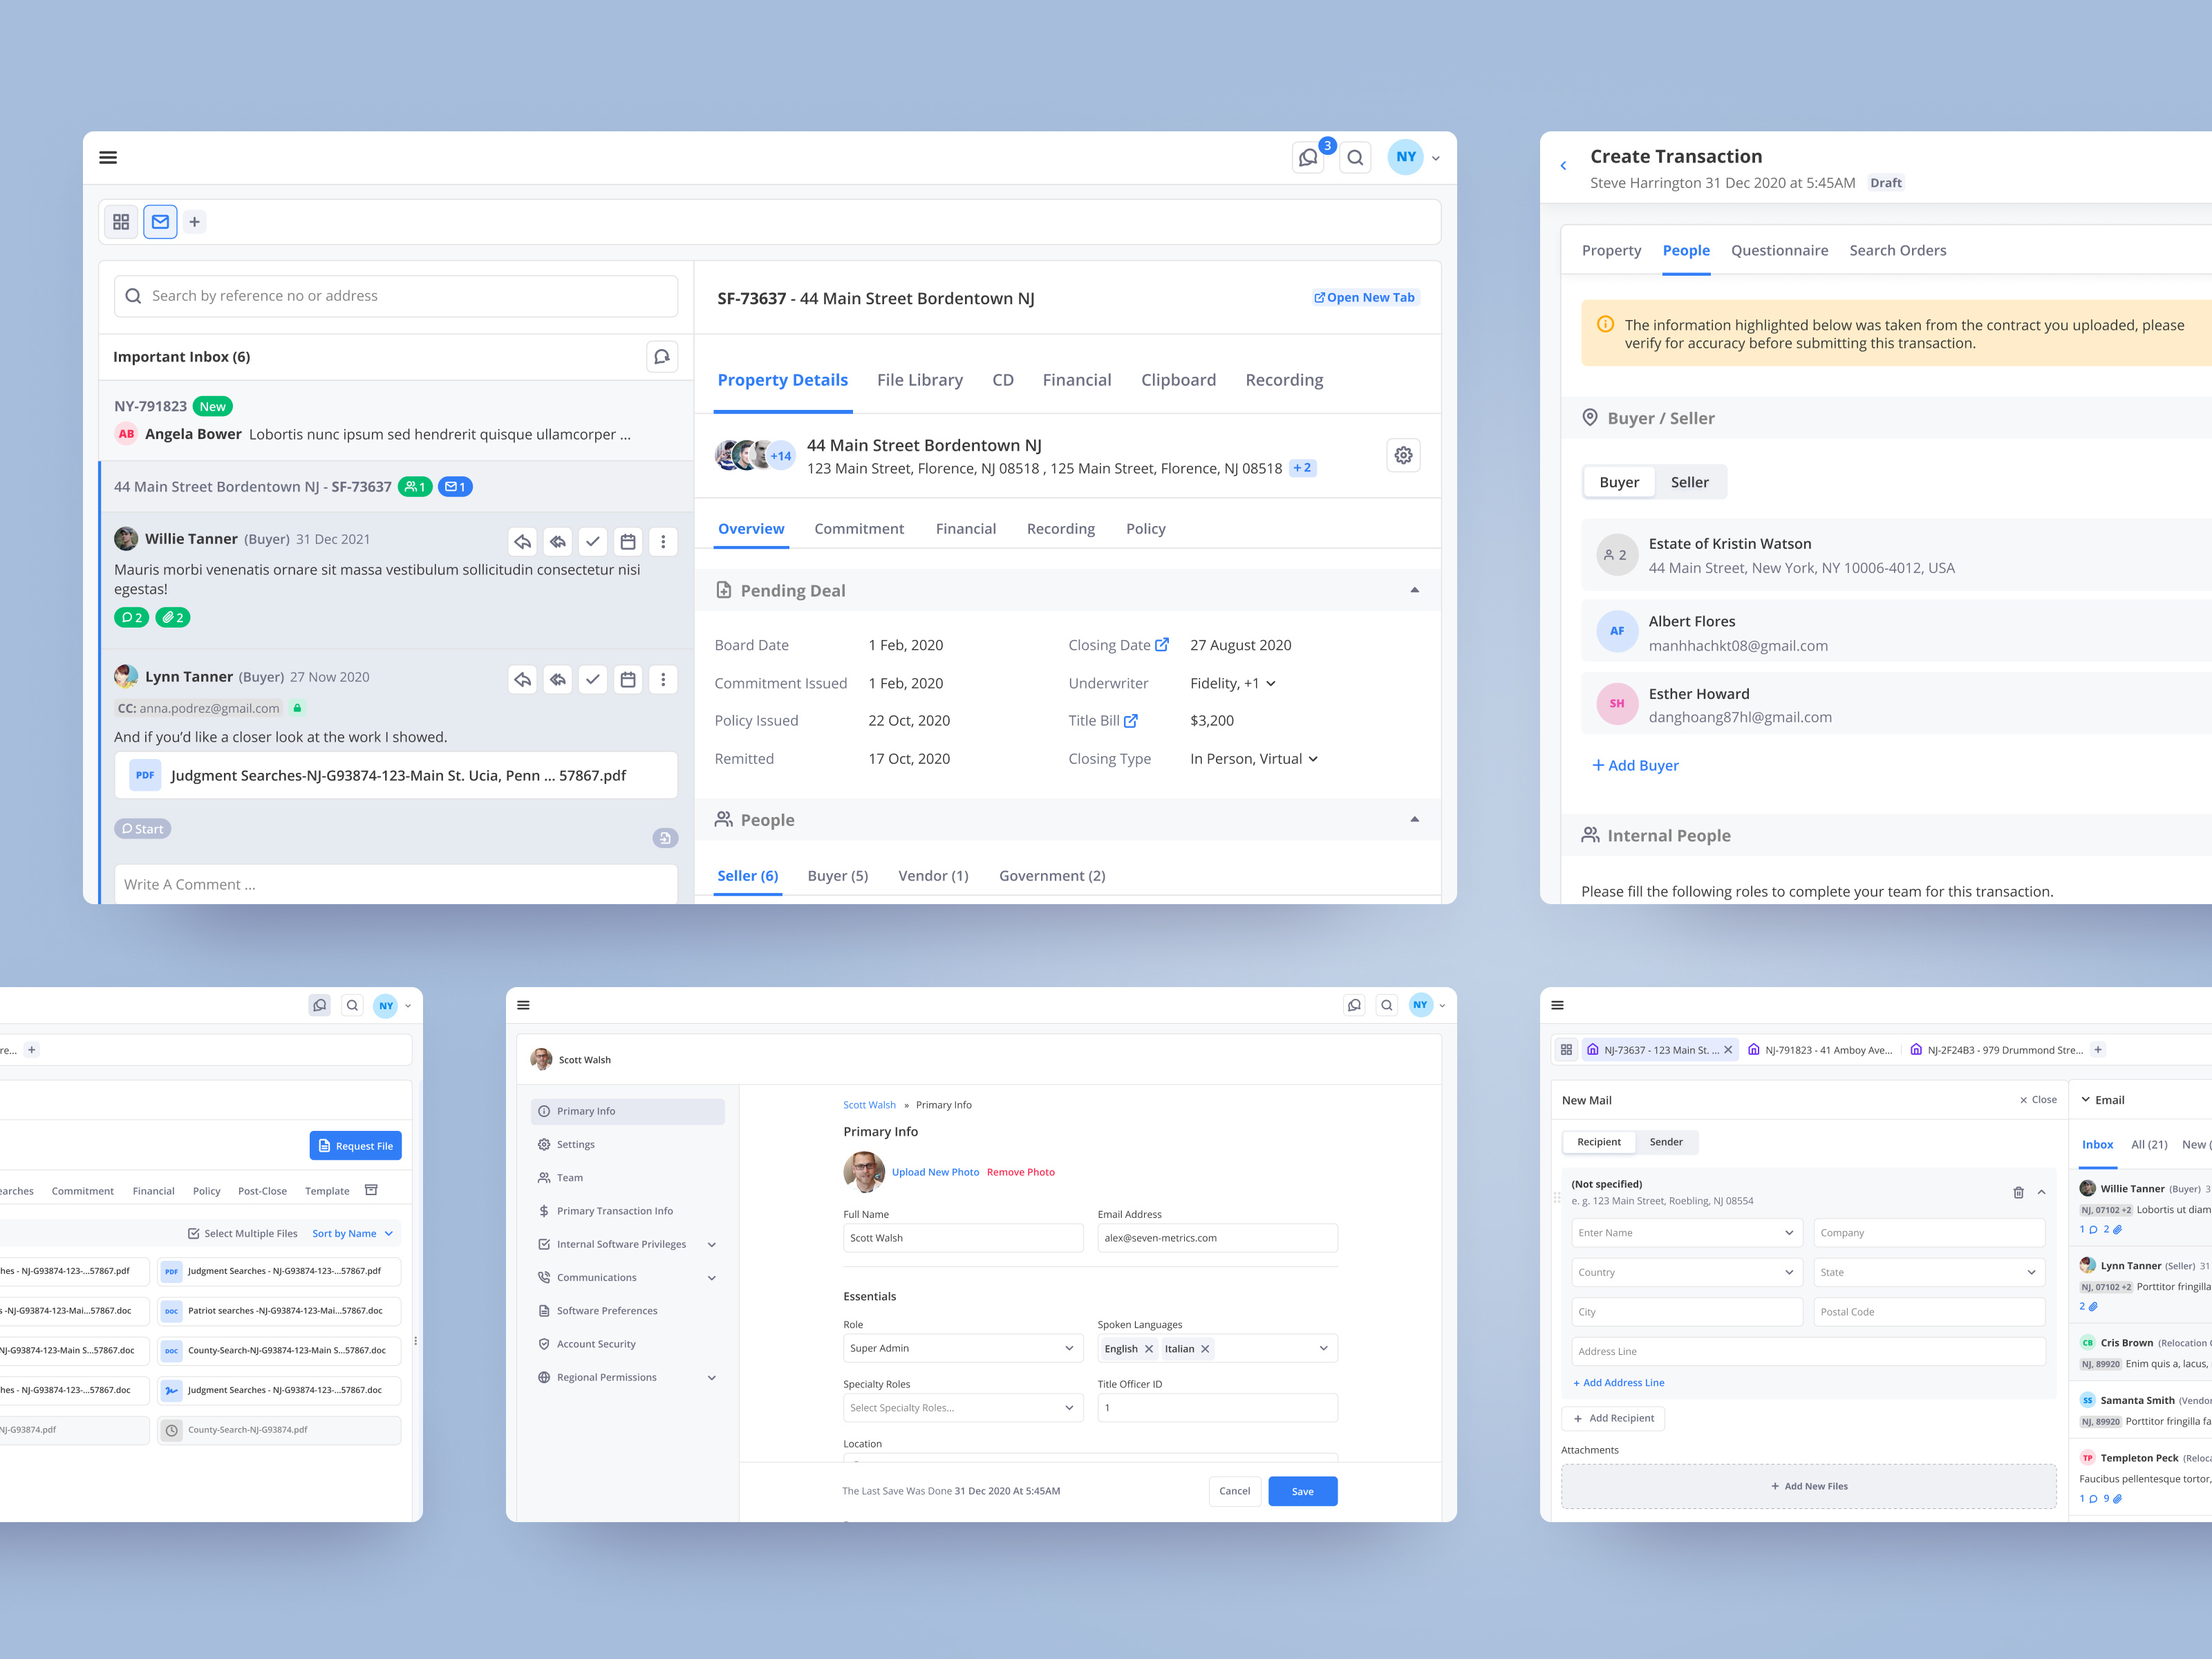Expand the Closing Type dropdown
The height and width of the screenshot is (1659, 2212).
[x=1253, y=758]
